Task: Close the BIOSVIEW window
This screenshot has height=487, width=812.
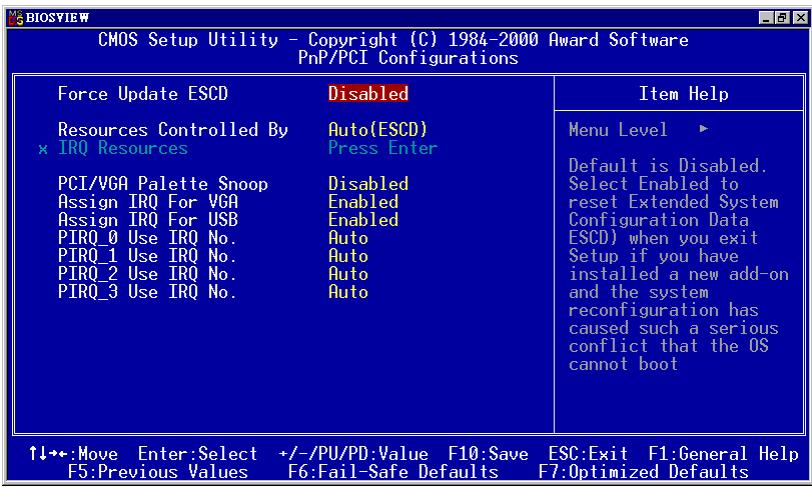Action: click(x=800, y=18)
